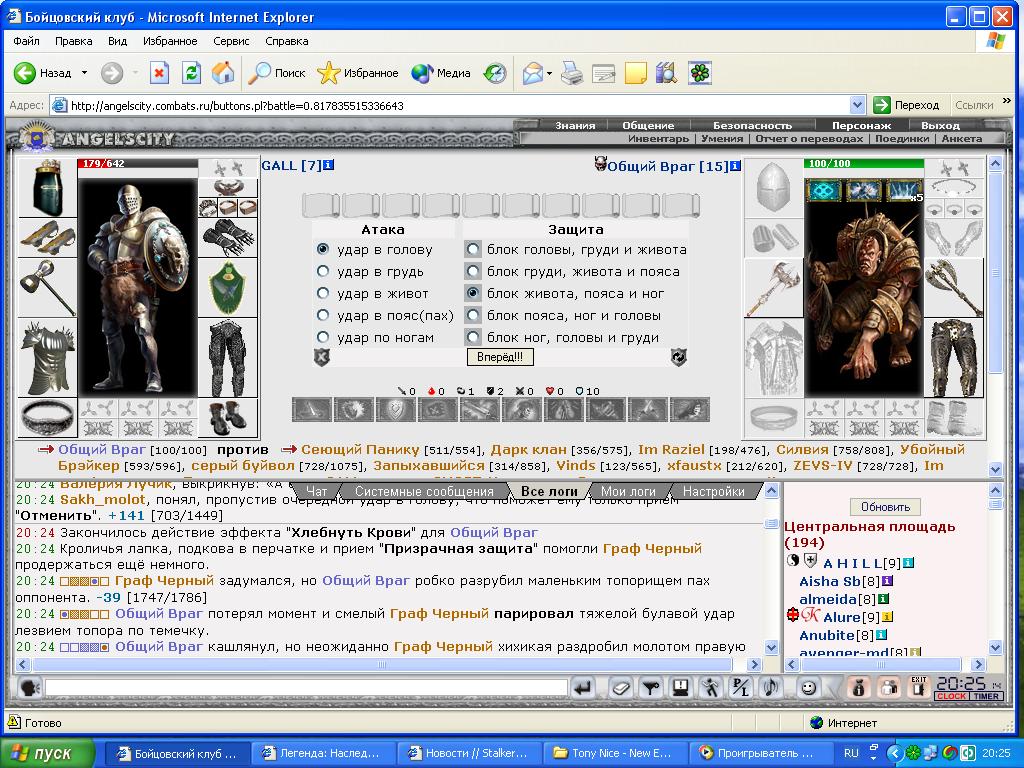This screenshot has width=1024, height=768.
Task: Switch to the Мои логи tab
Action: pos(628,491)
